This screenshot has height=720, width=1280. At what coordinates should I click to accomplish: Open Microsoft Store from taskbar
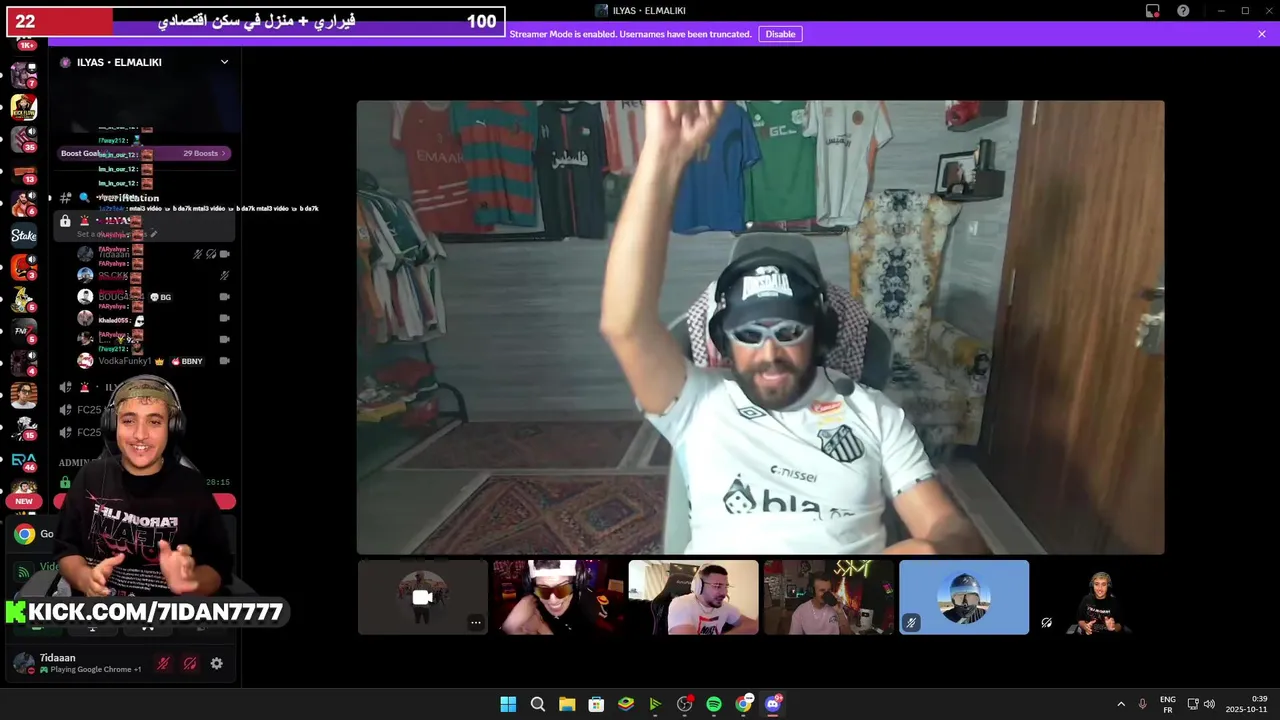point(596,704)
